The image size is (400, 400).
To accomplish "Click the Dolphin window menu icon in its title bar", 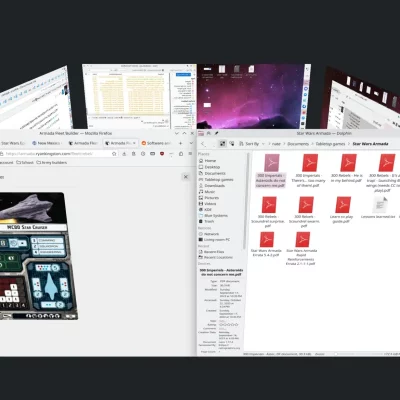I will click(x=201, y=133).
